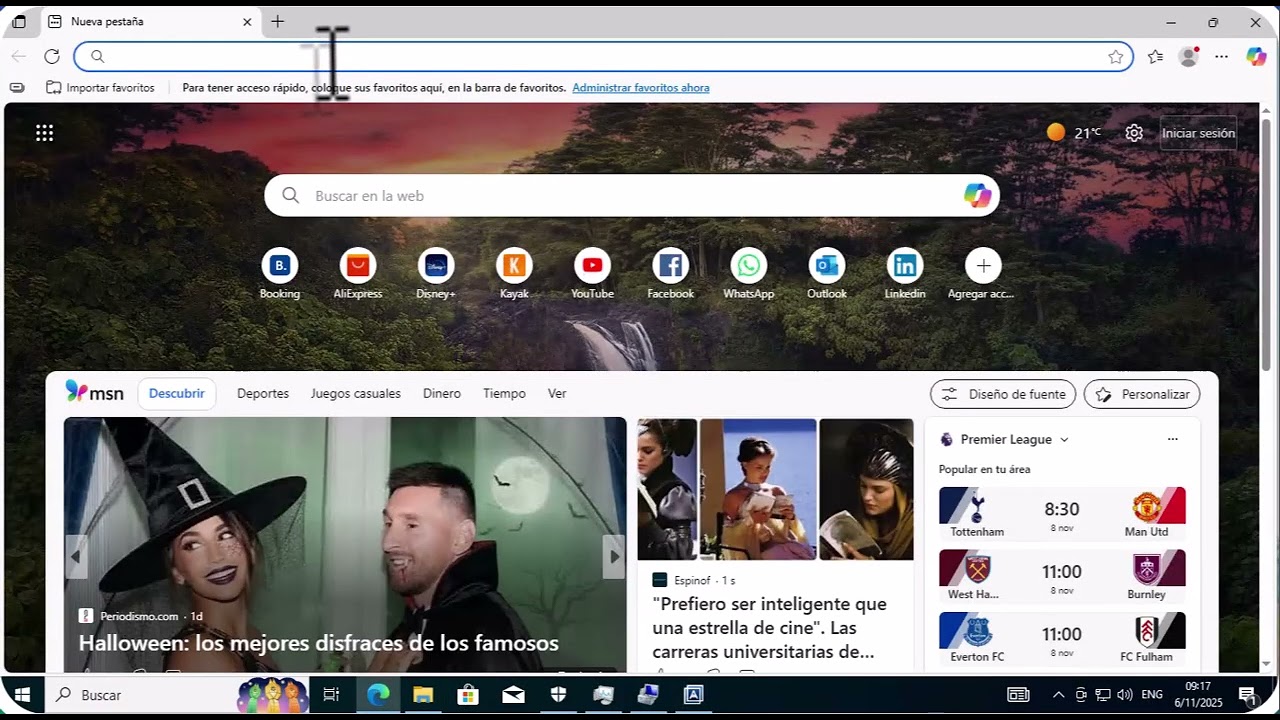Open Microsoft Store from the taskbar
This screenshot has height=720, width=1280.
468,695
